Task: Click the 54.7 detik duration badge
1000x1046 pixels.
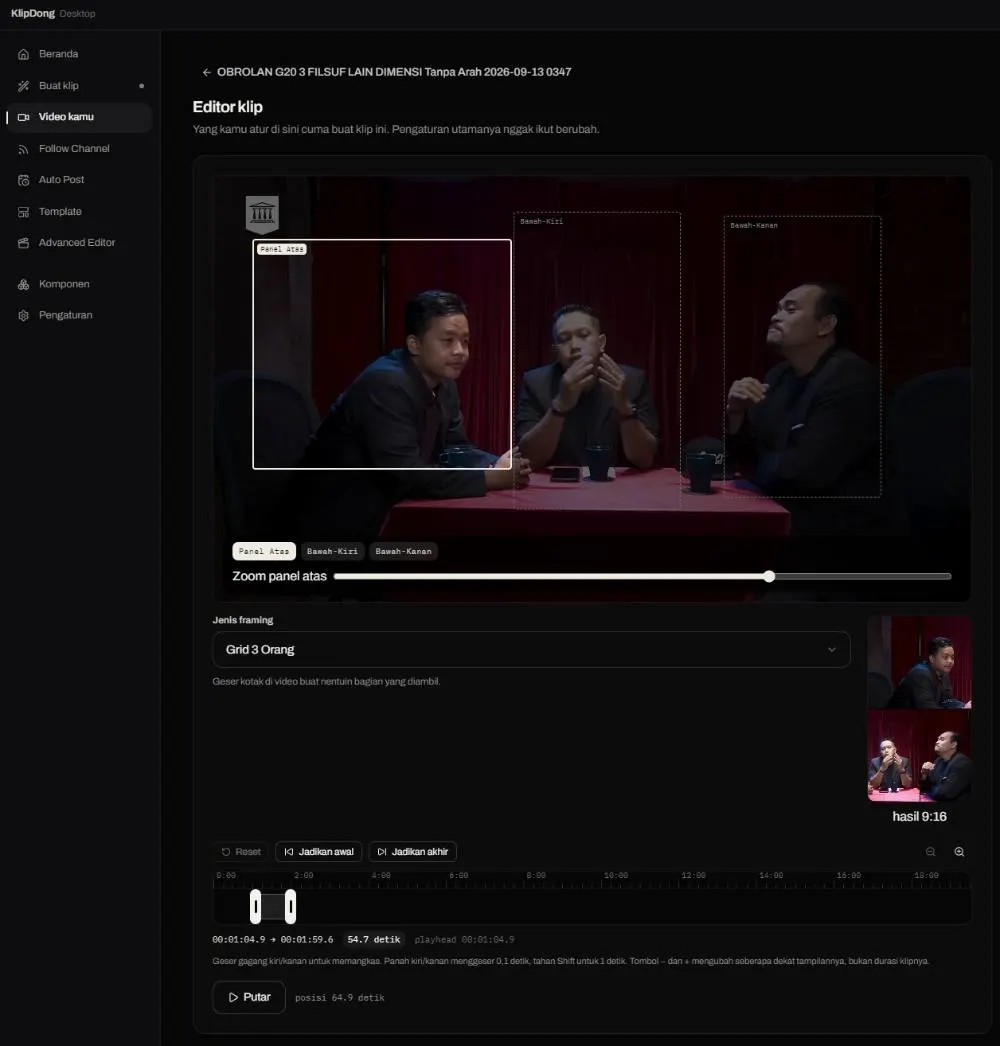Action: (x=374, y=939)
